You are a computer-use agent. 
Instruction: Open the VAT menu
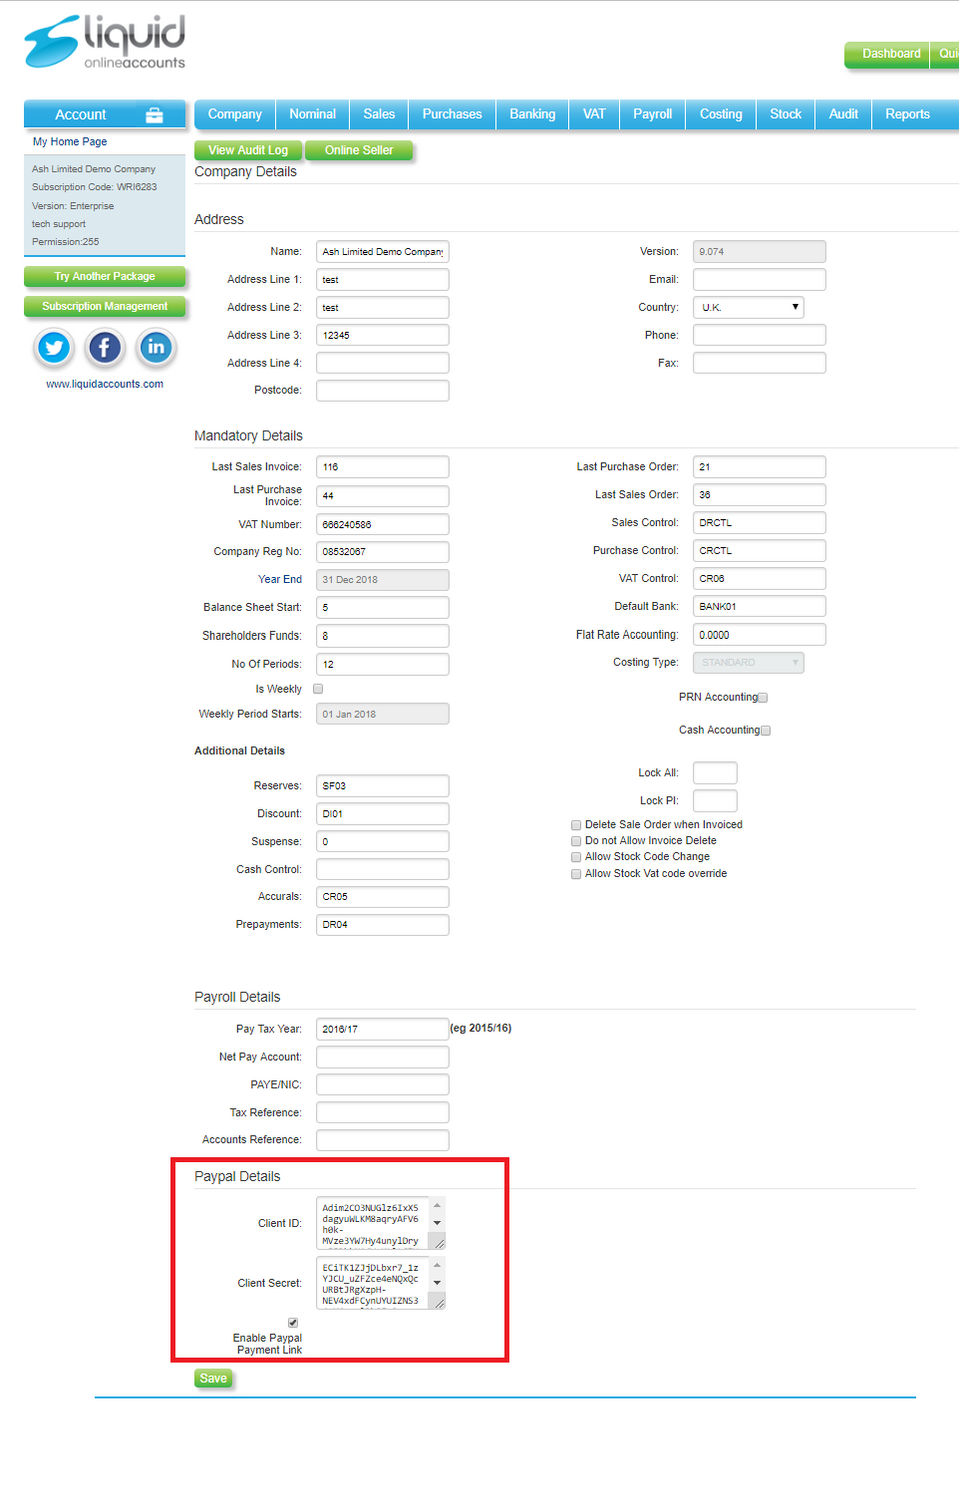point(594,114)
